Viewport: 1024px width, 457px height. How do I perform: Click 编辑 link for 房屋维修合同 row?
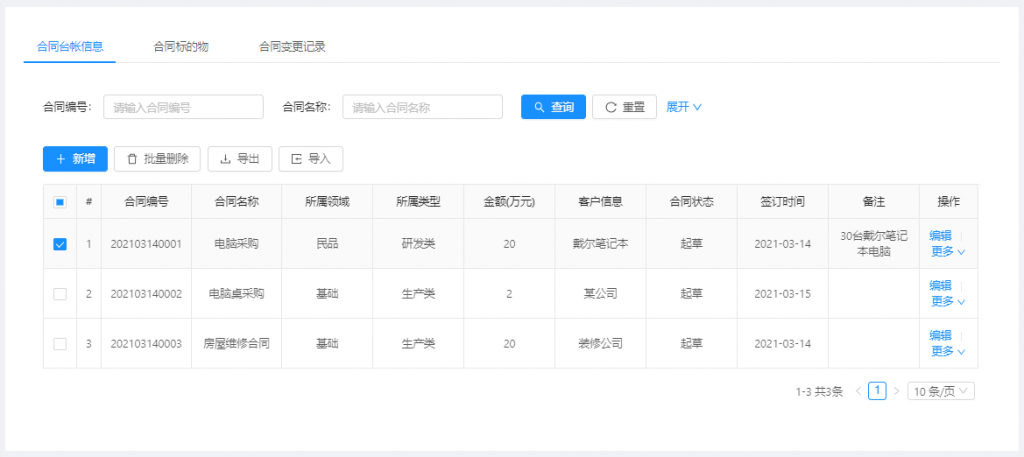click(940, 336)
